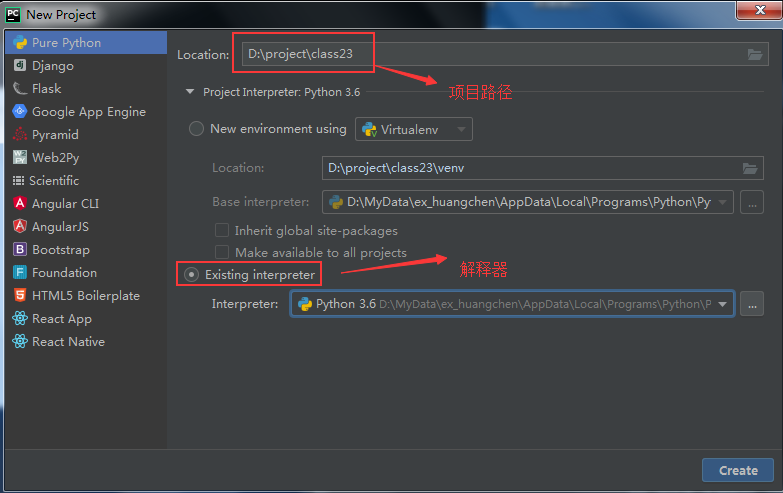783x493 pixels.
Task: Pick the Foundation icon
Action: click(20, 272)
